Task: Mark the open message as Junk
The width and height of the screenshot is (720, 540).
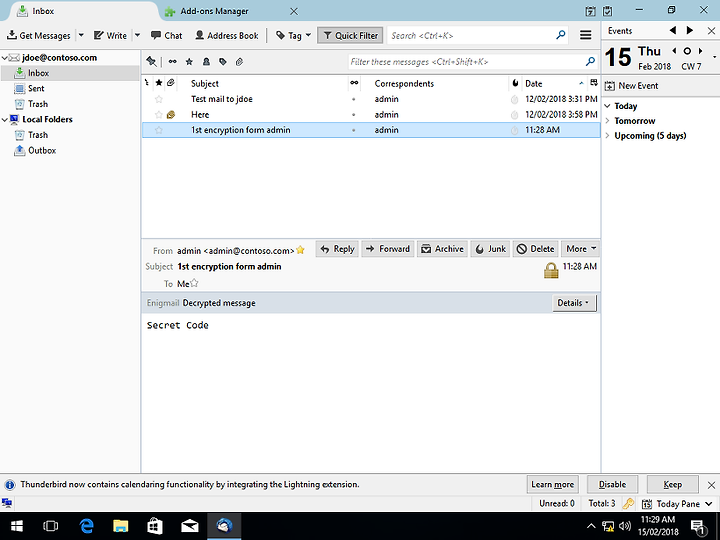Action: tap(490, 249)
